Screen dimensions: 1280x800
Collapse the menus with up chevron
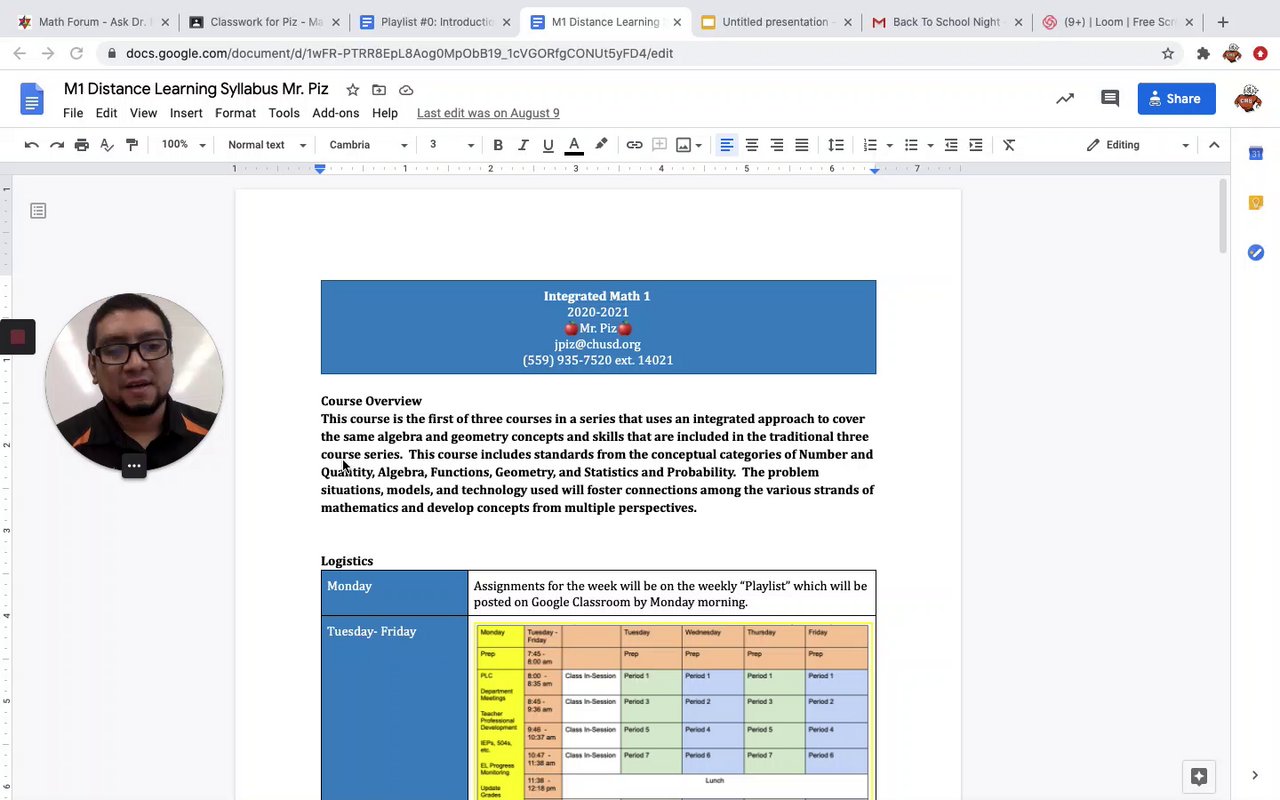coord(1214,145)
